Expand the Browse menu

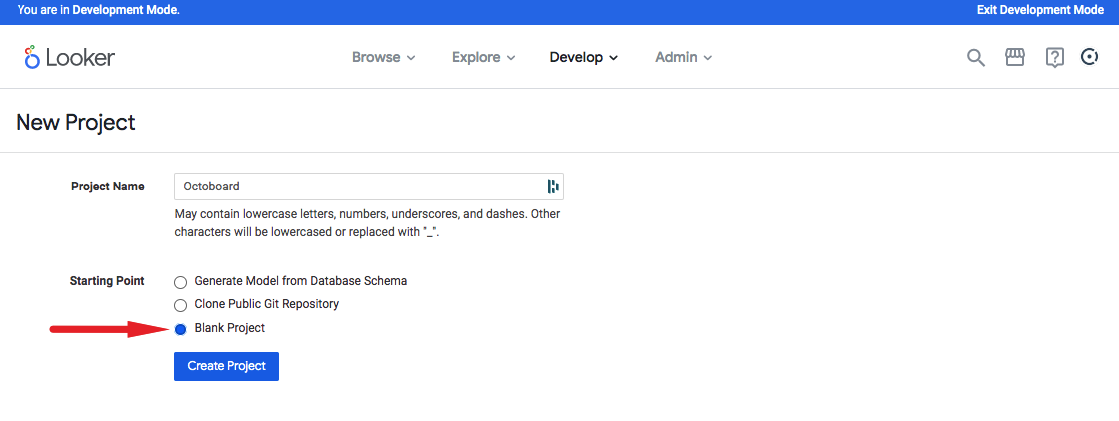(383, 58)
